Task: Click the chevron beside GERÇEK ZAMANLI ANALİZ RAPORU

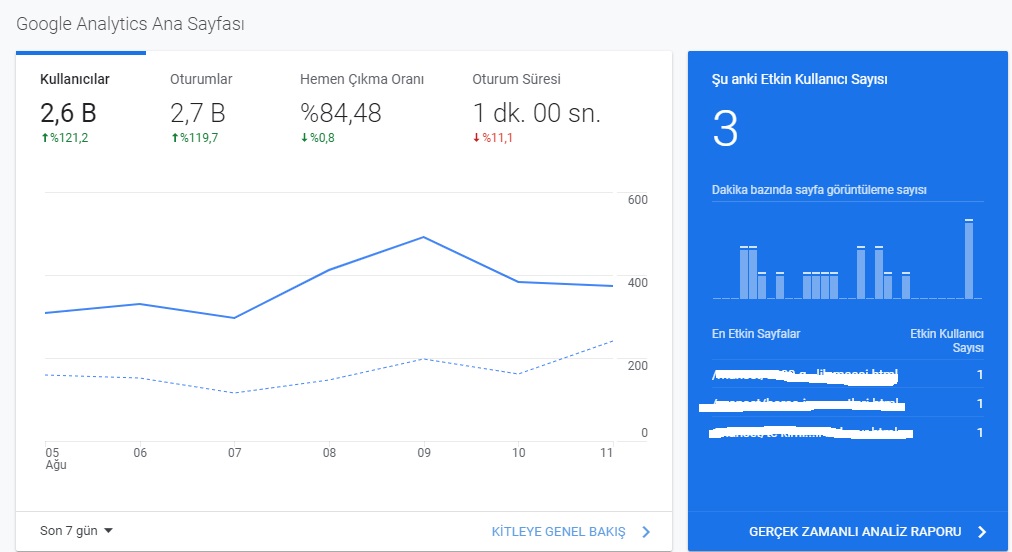Action: click(982, 532)
